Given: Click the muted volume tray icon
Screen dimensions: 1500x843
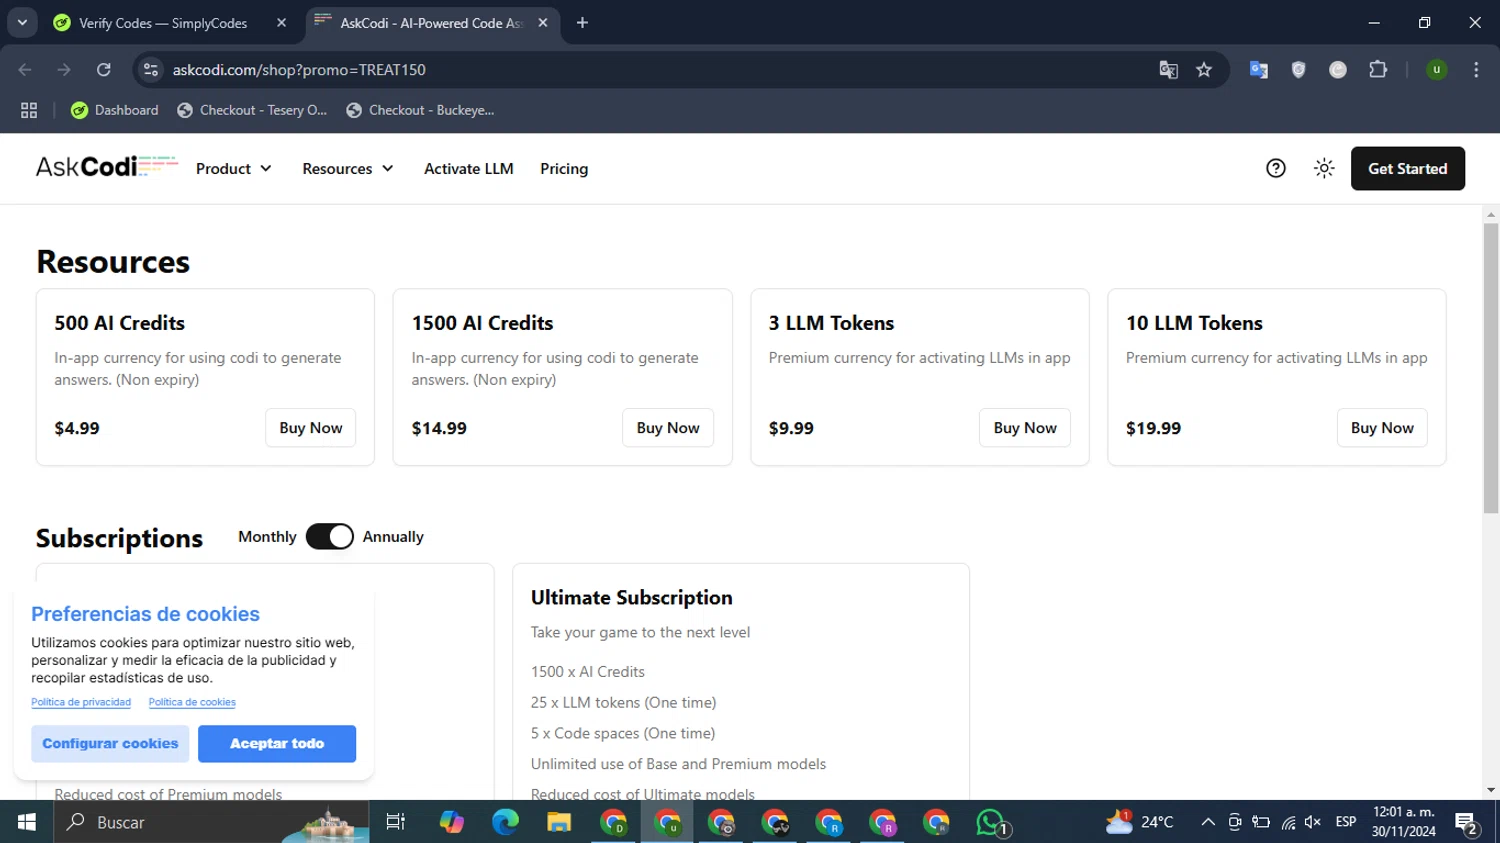Looking at the screenshot, I should pos(1313,822).
